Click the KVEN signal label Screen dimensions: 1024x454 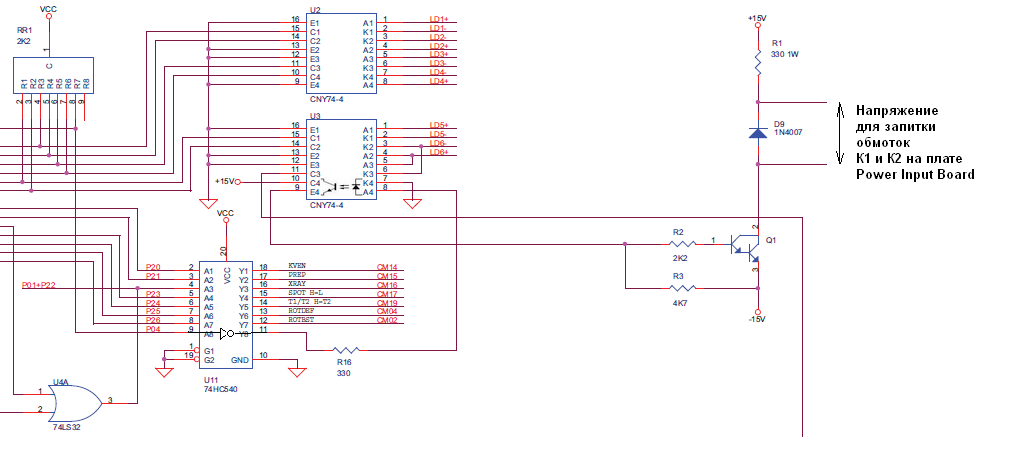[x=298, y=266]
